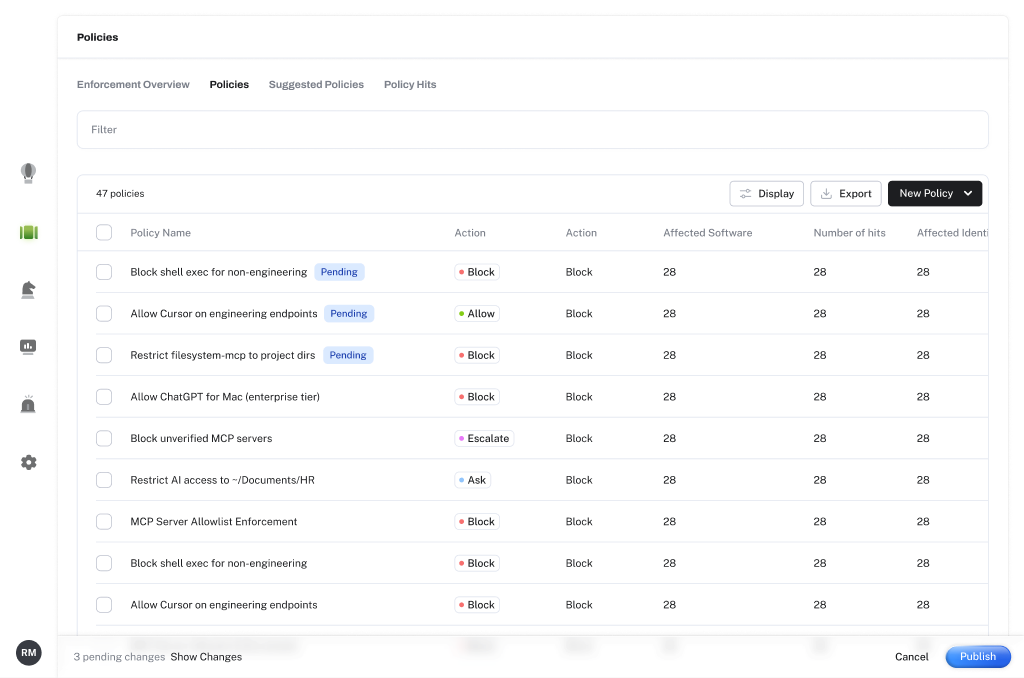The width and height of the screenshot is (1024, 678).
Task: Open Escalate action of Block unverified MCP servers
Action: click(x=484, y=438)
